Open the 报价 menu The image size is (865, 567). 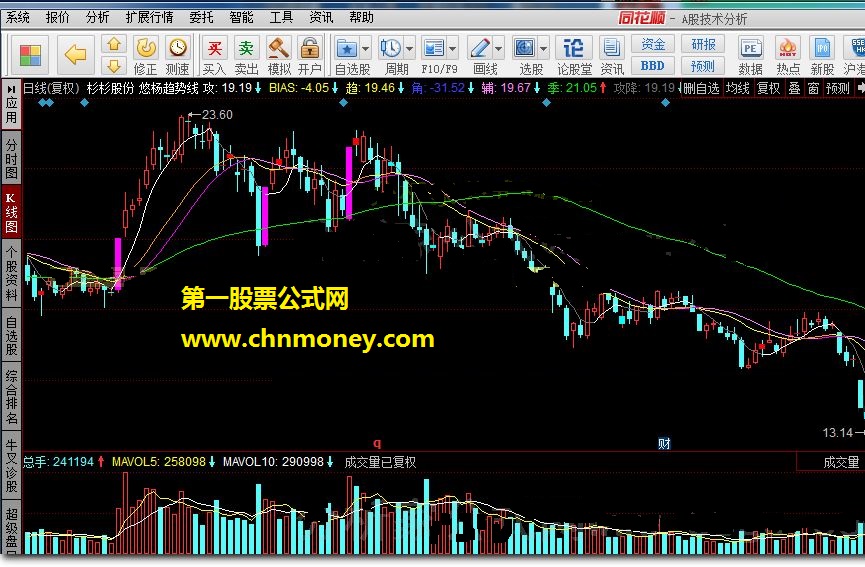[57, 18]
